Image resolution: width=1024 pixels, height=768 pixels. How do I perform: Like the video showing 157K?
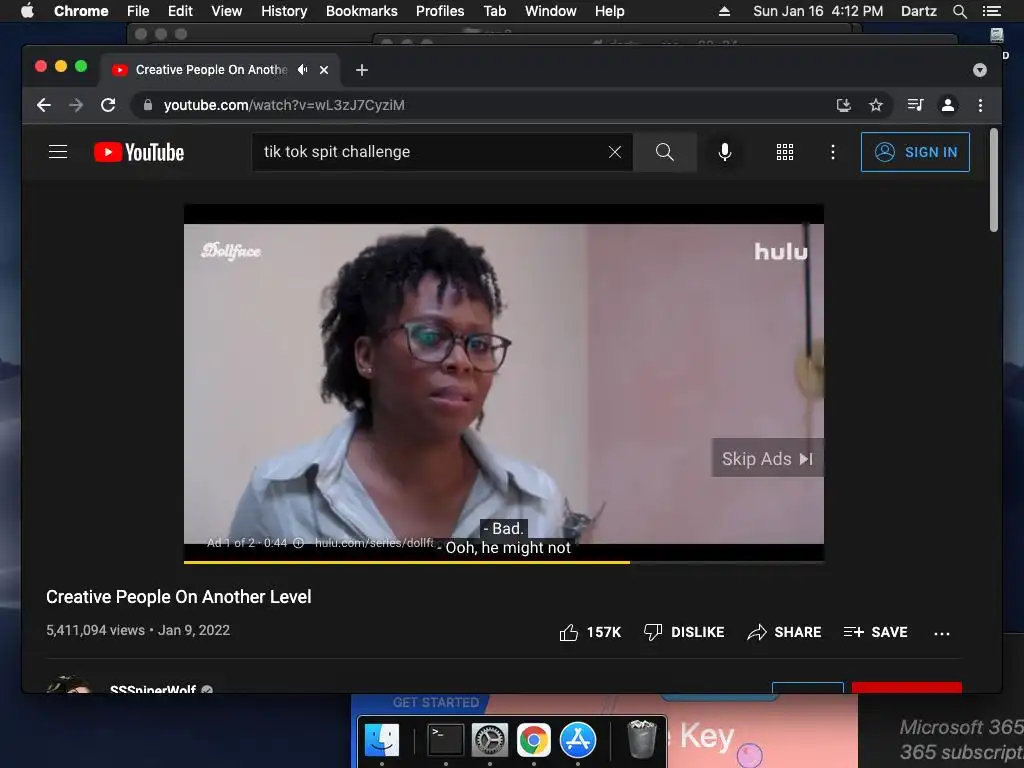(x=590, y=632)
